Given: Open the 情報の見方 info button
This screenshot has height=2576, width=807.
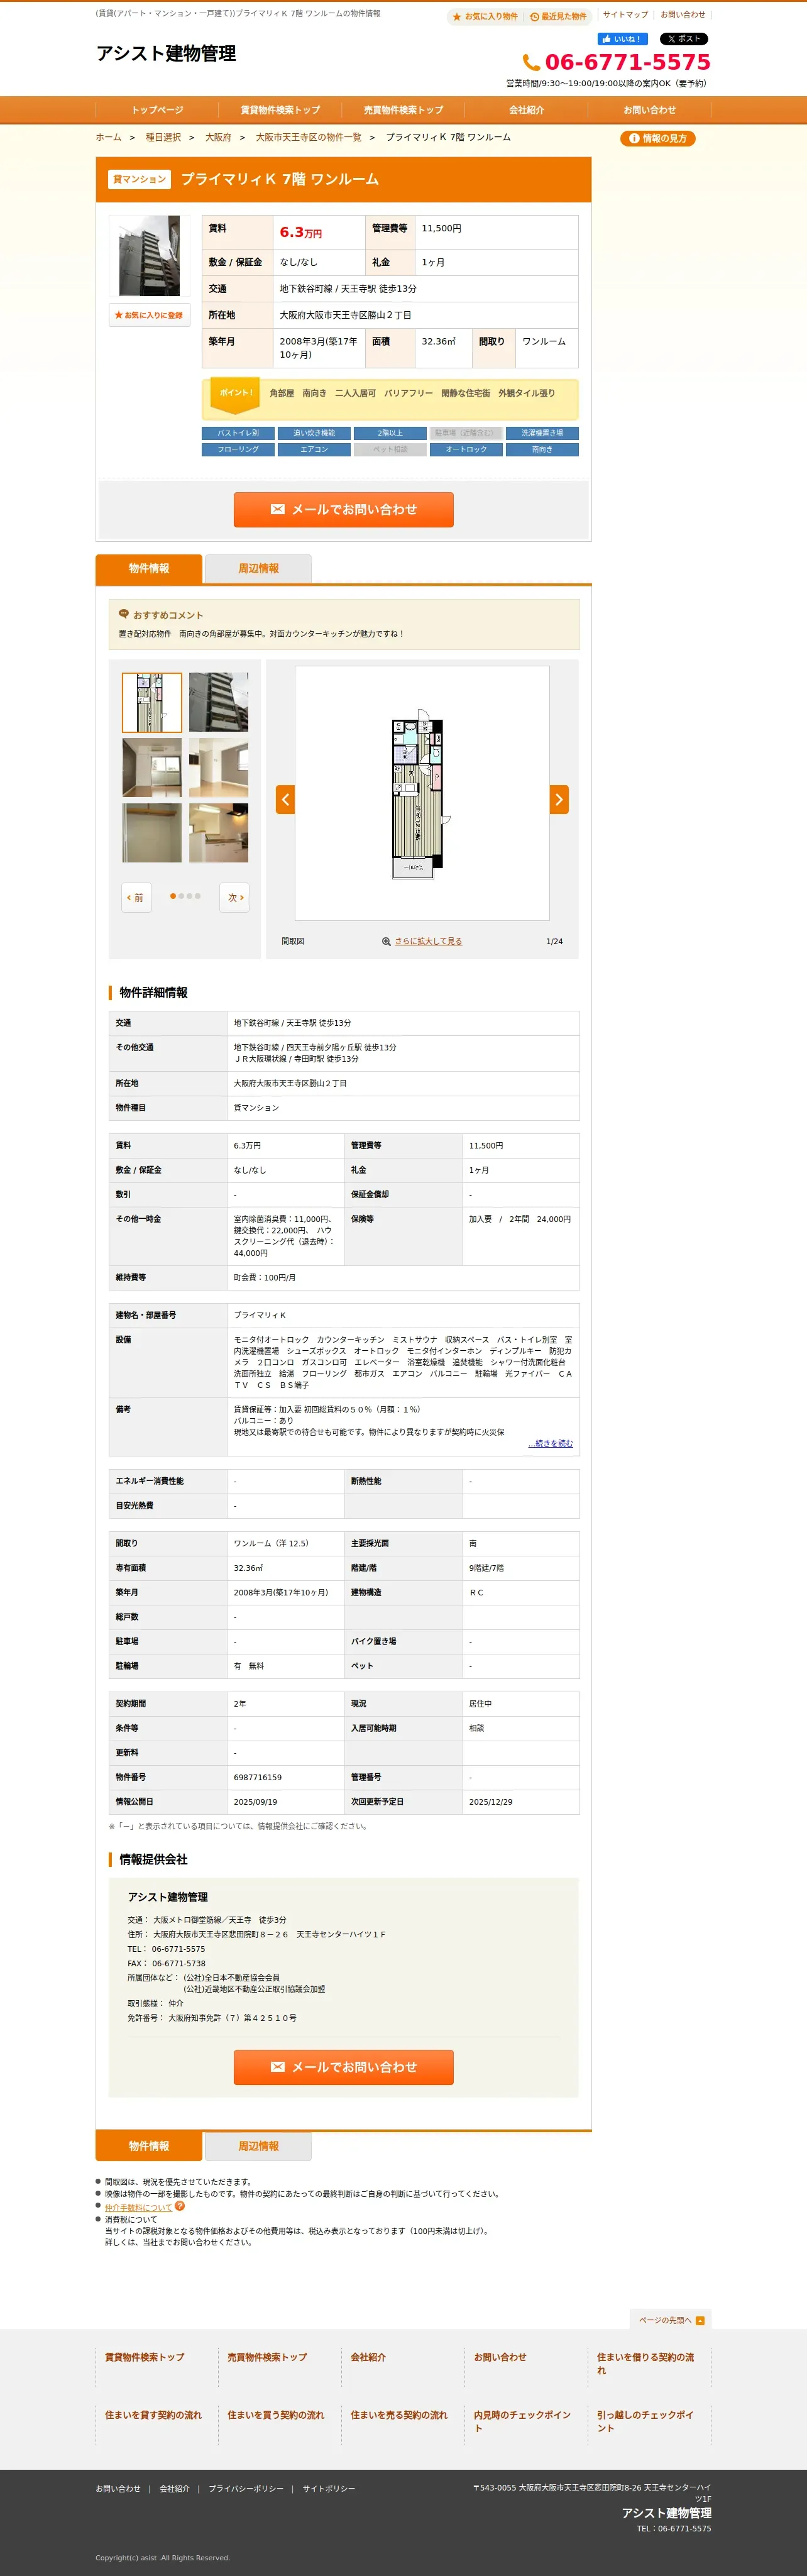Looking at the screenshot, I should [657, 139].
